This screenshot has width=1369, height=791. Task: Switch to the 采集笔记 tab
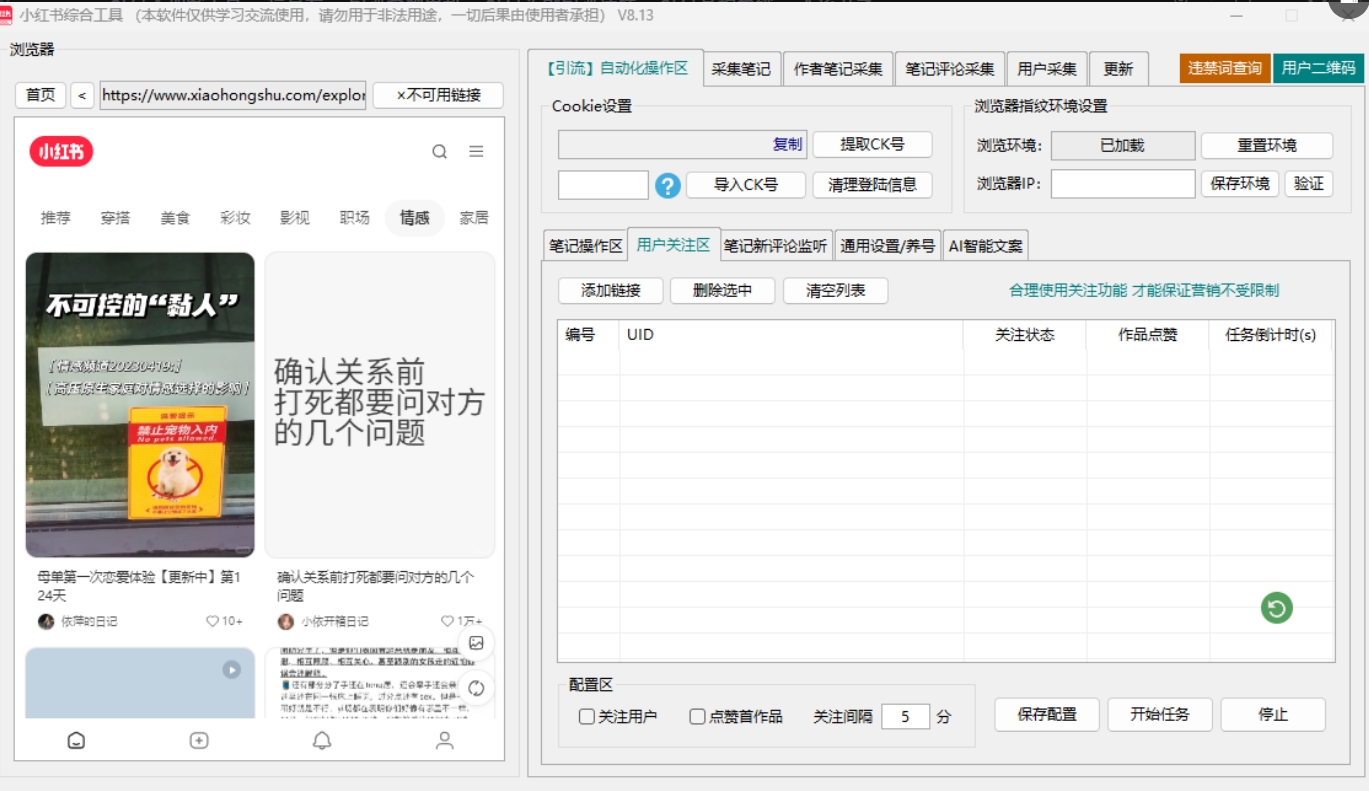click(x=741, y=69)
